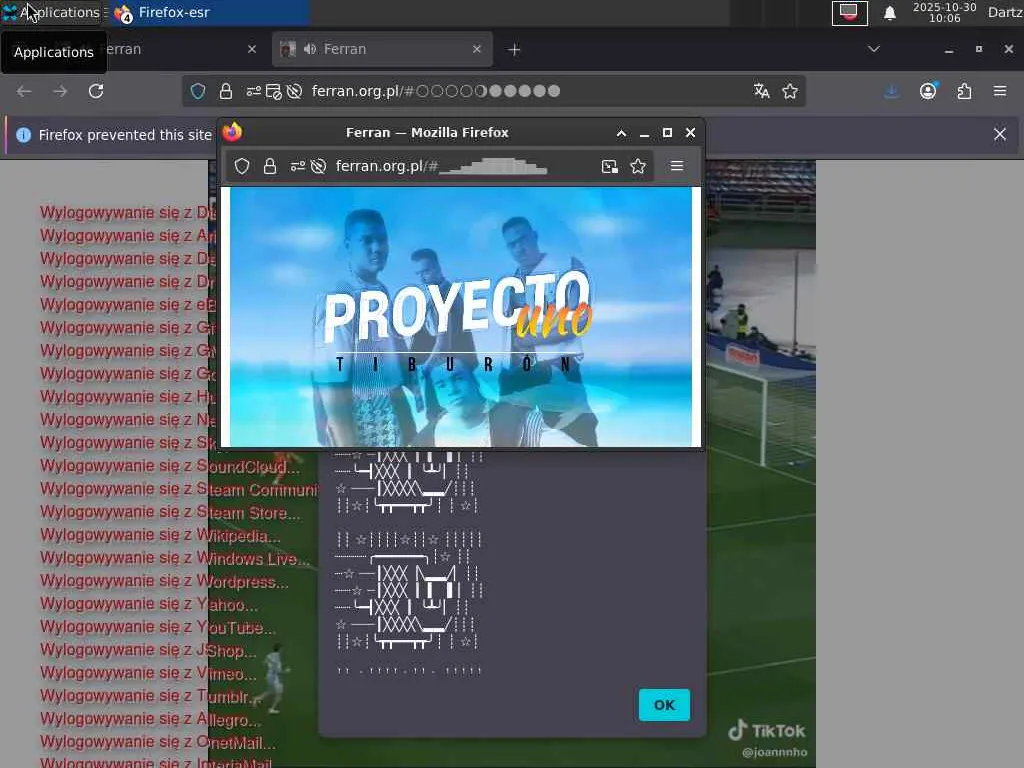The width and height of the screenshot is (1024, 768).
Task: Bookmark this page in main window
Action: (790, 91)
